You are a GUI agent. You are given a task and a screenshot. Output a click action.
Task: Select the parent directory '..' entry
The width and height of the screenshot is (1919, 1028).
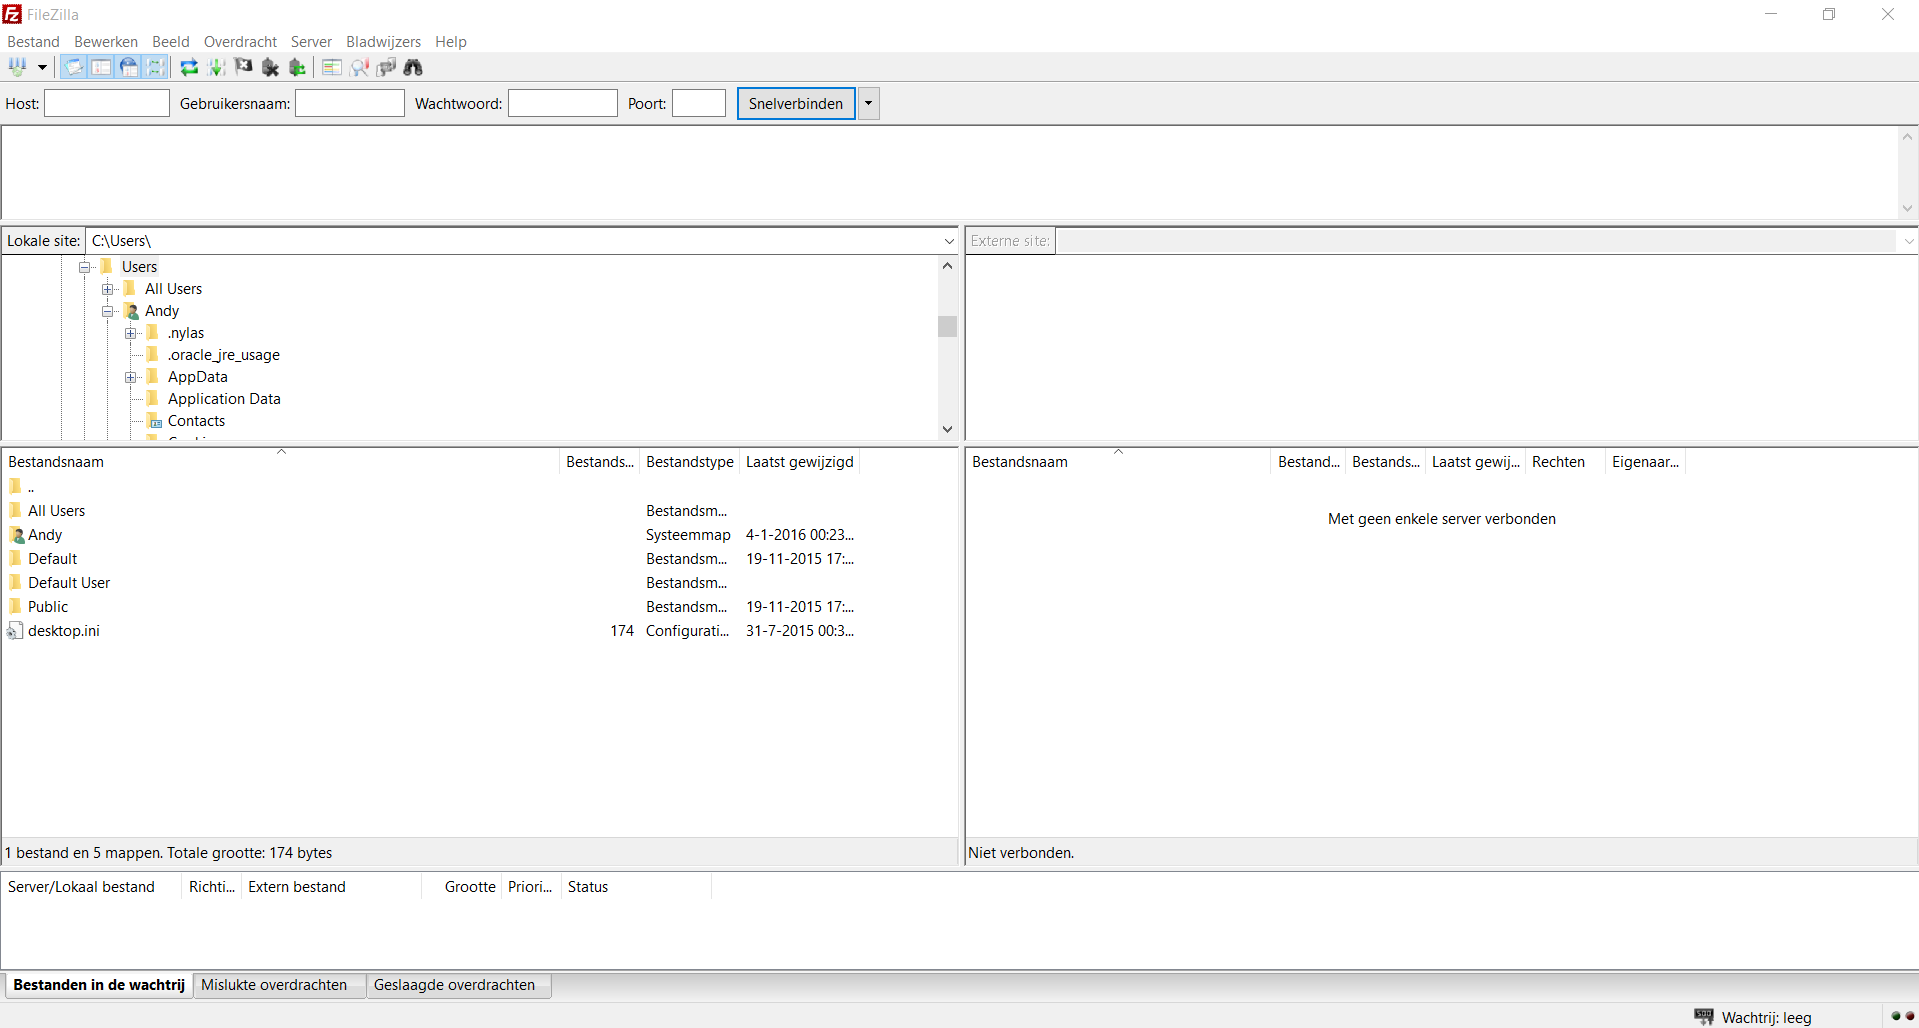[31, 487]
